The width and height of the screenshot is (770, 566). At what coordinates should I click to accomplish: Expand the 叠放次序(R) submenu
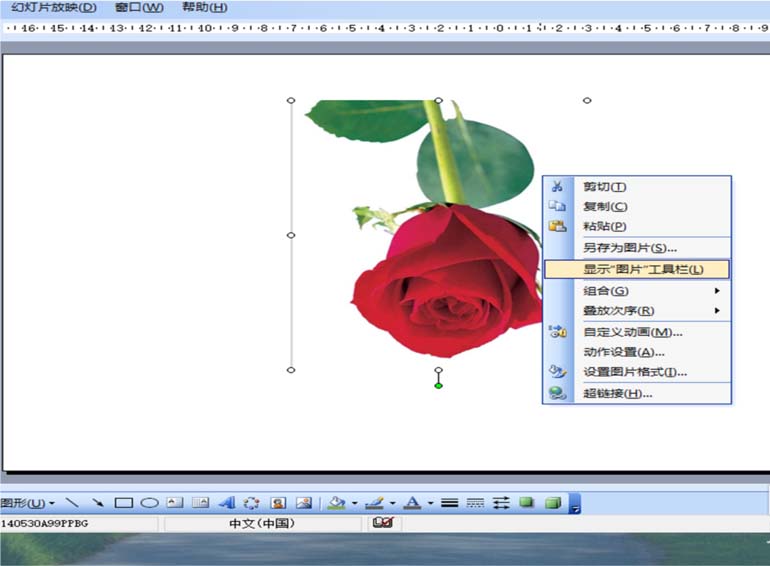[x=637, y=311]
